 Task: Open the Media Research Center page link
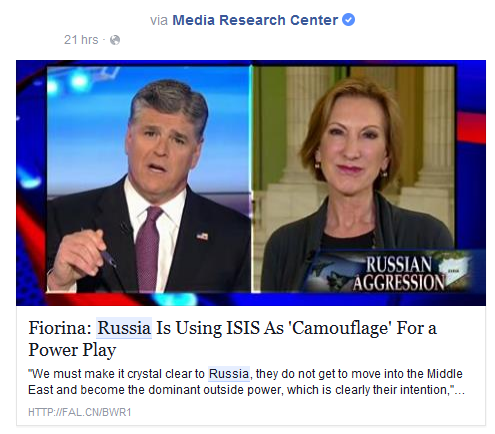(x=255, y=20)
